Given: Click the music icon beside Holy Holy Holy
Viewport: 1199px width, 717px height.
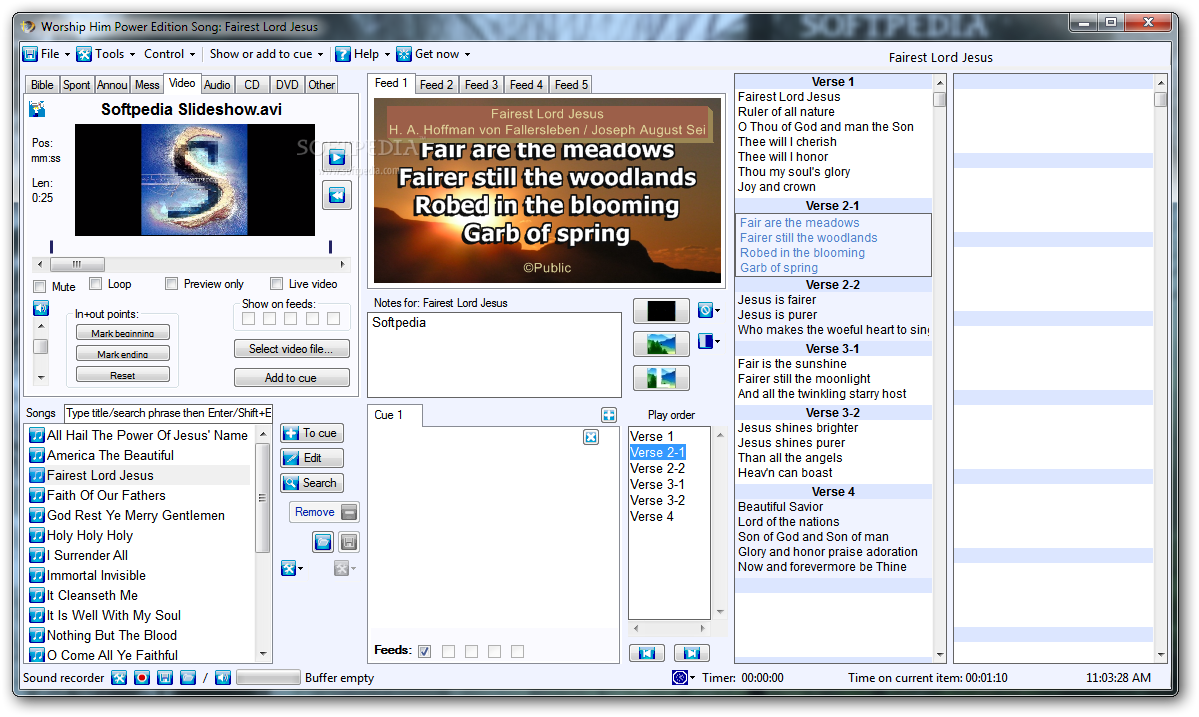Looking at the screenshot, I should [x=37, y=535].
